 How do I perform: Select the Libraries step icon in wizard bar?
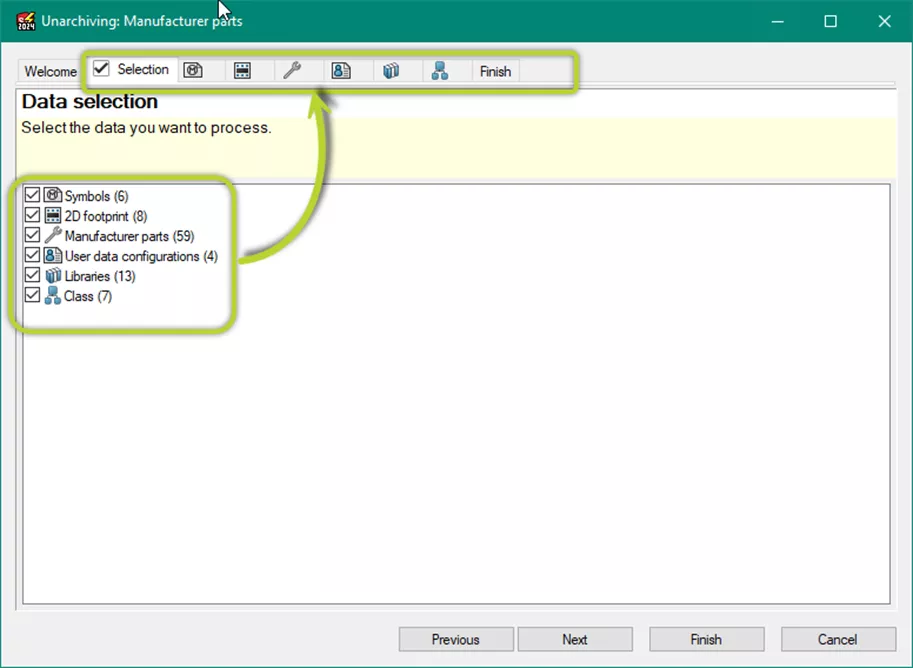(x=392, y=69)
